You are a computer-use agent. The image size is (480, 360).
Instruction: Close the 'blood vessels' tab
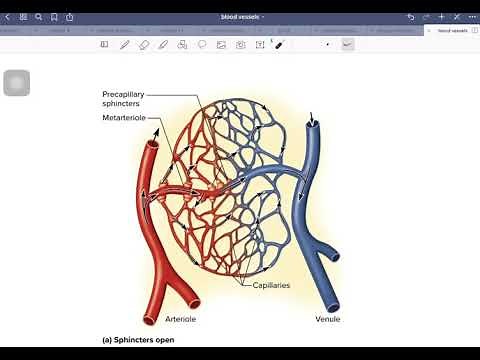pos(429,31)
